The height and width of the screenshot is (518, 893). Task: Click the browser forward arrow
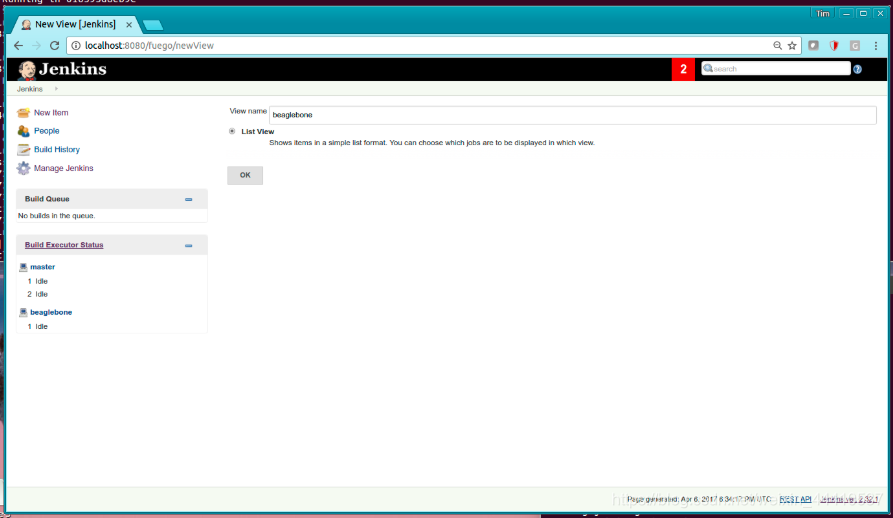point(36,46)
